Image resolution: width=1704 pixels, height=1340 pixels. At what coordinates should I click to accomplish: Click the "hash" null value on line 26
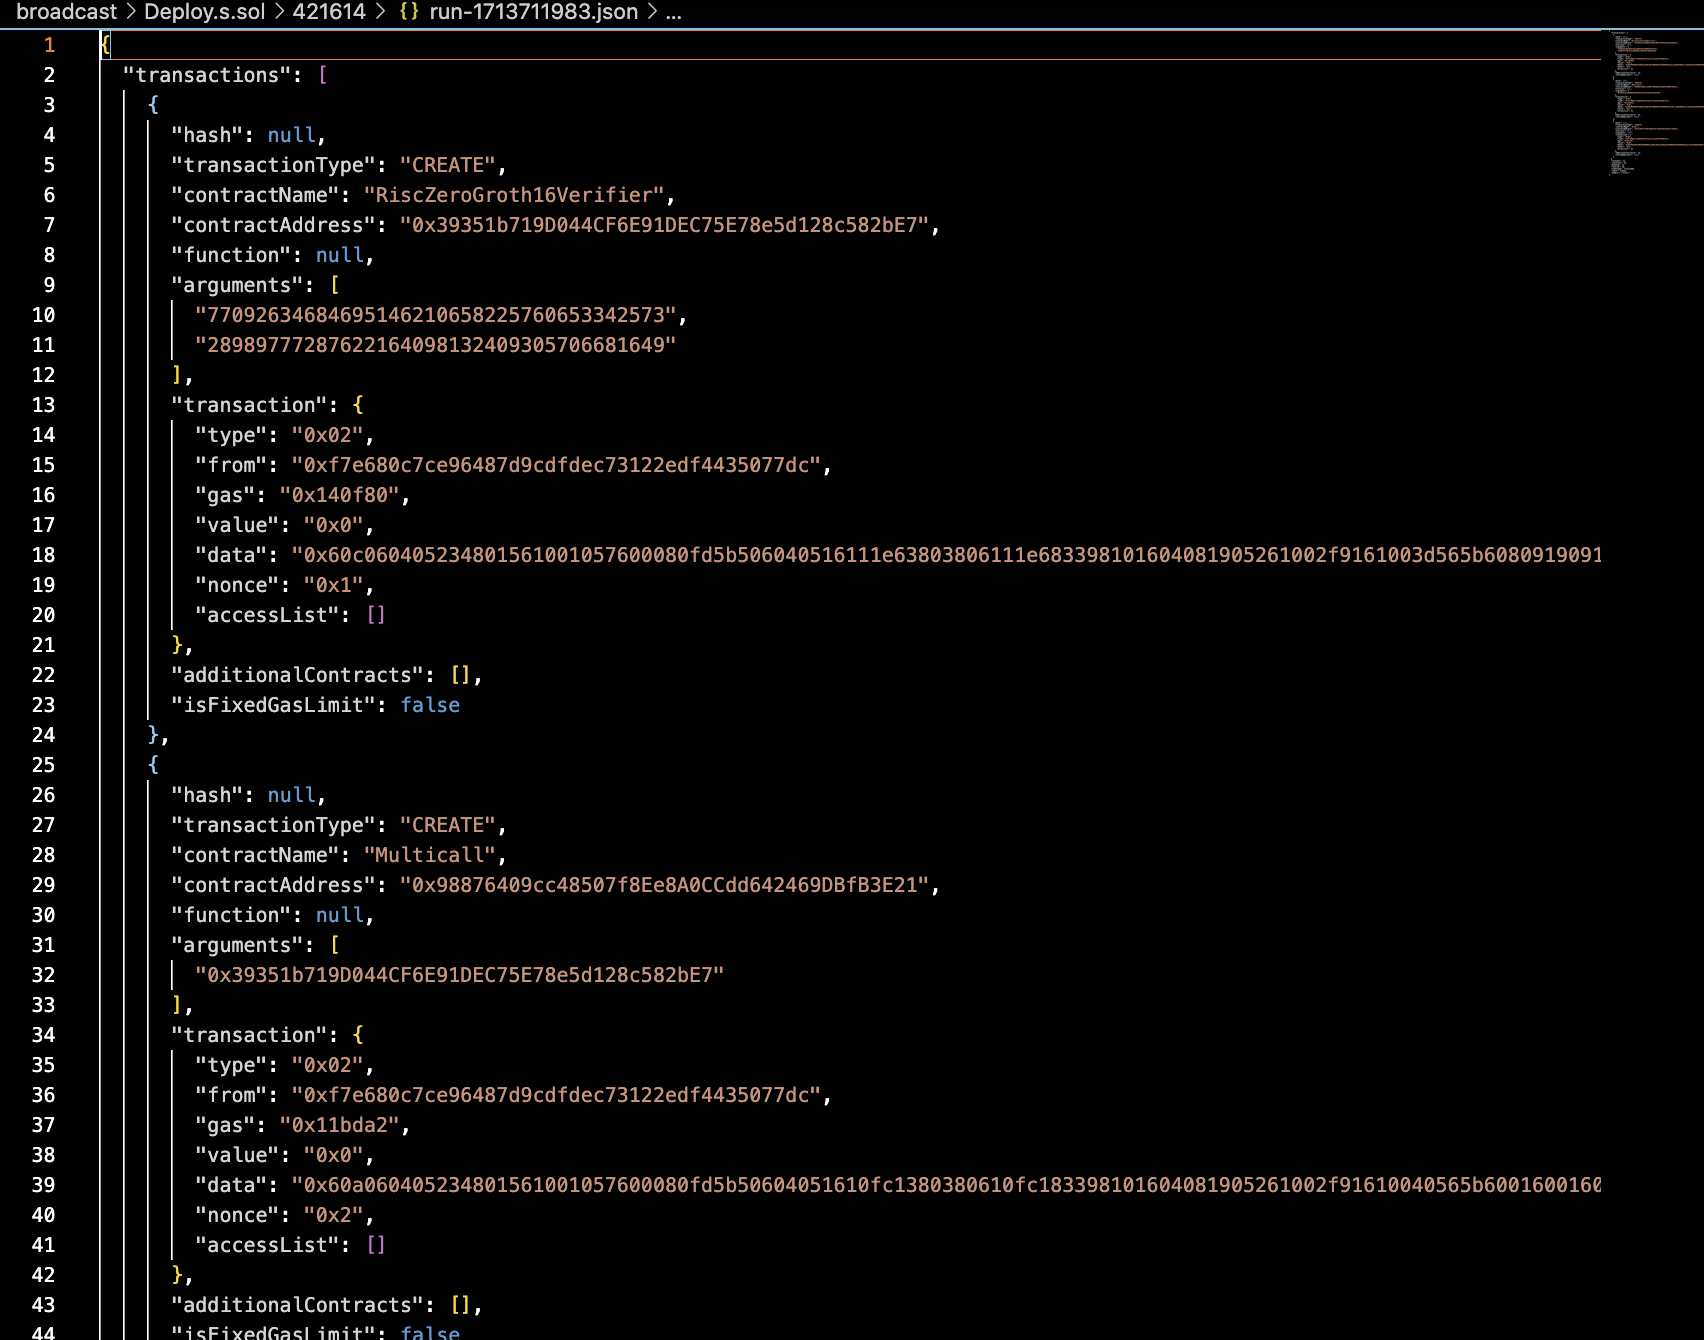[291, 795]
